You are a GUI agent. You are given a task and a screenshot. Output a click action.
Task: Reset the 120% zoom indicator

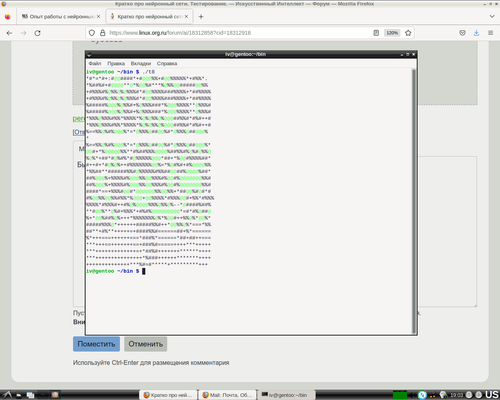[392, 33]
